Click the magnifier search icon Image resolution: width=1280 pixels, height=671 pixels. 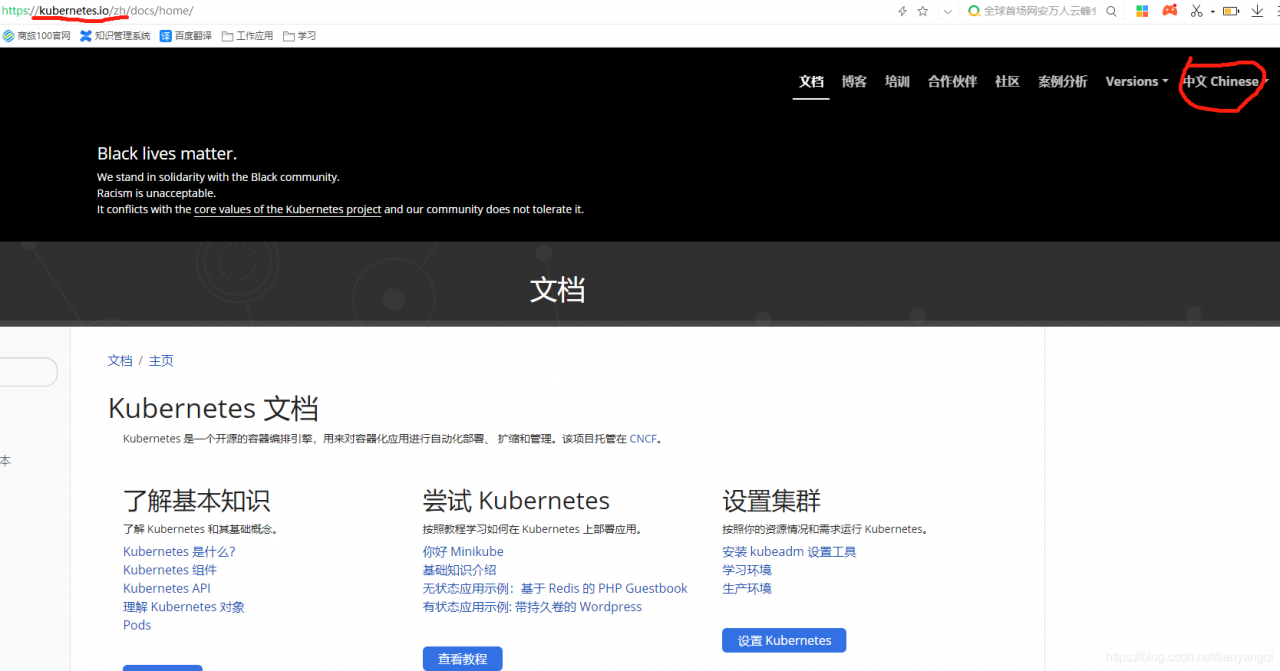1111,11
